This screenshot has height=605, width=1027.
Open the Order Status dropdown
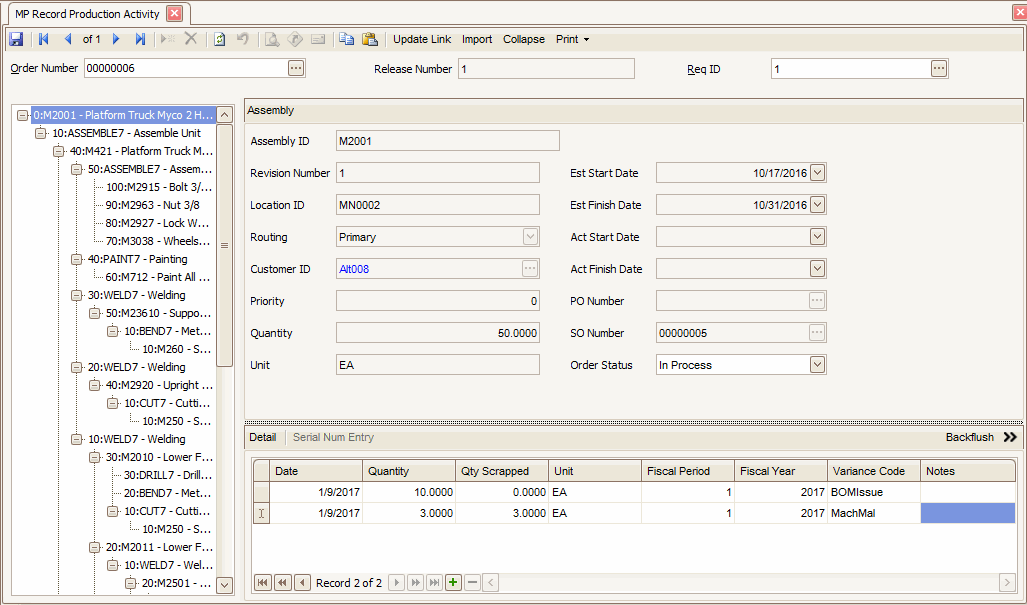point(817,365)
